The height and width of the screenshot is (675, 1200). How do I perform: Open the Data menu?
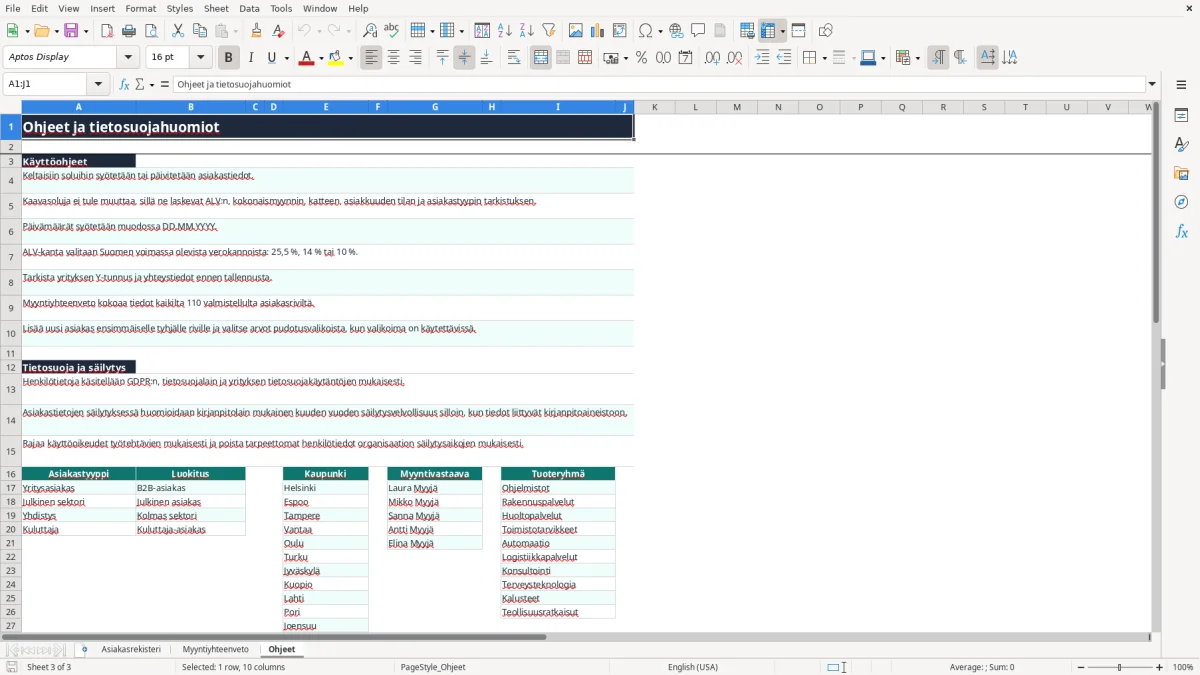pyautogui.click(x=249, y=8)
